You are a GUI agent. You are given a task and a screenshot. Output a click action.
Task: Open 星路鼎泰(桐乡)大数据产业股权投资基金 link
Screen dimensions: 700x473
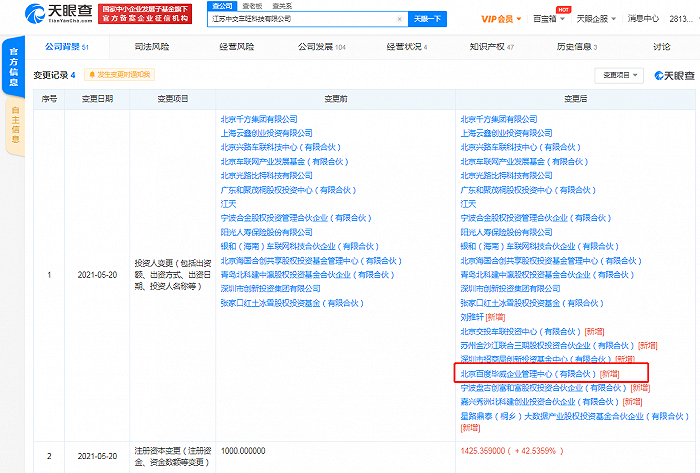pos(575,416)
